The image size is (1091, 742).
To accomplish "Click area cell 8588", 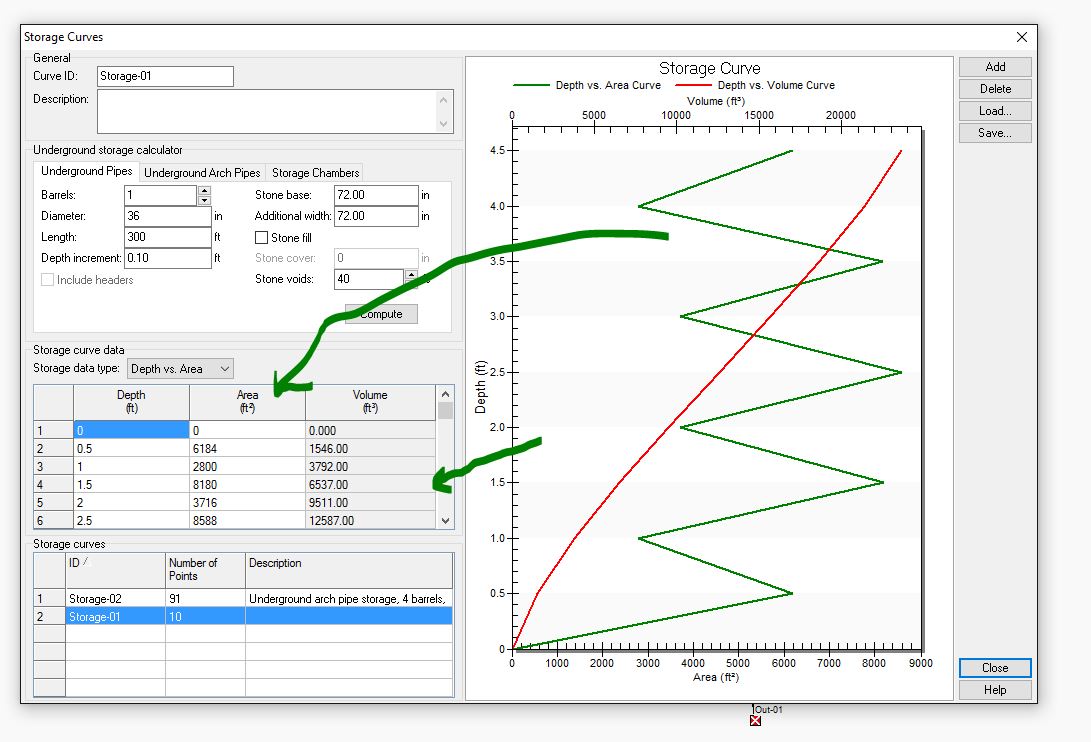I will [247, 521].
